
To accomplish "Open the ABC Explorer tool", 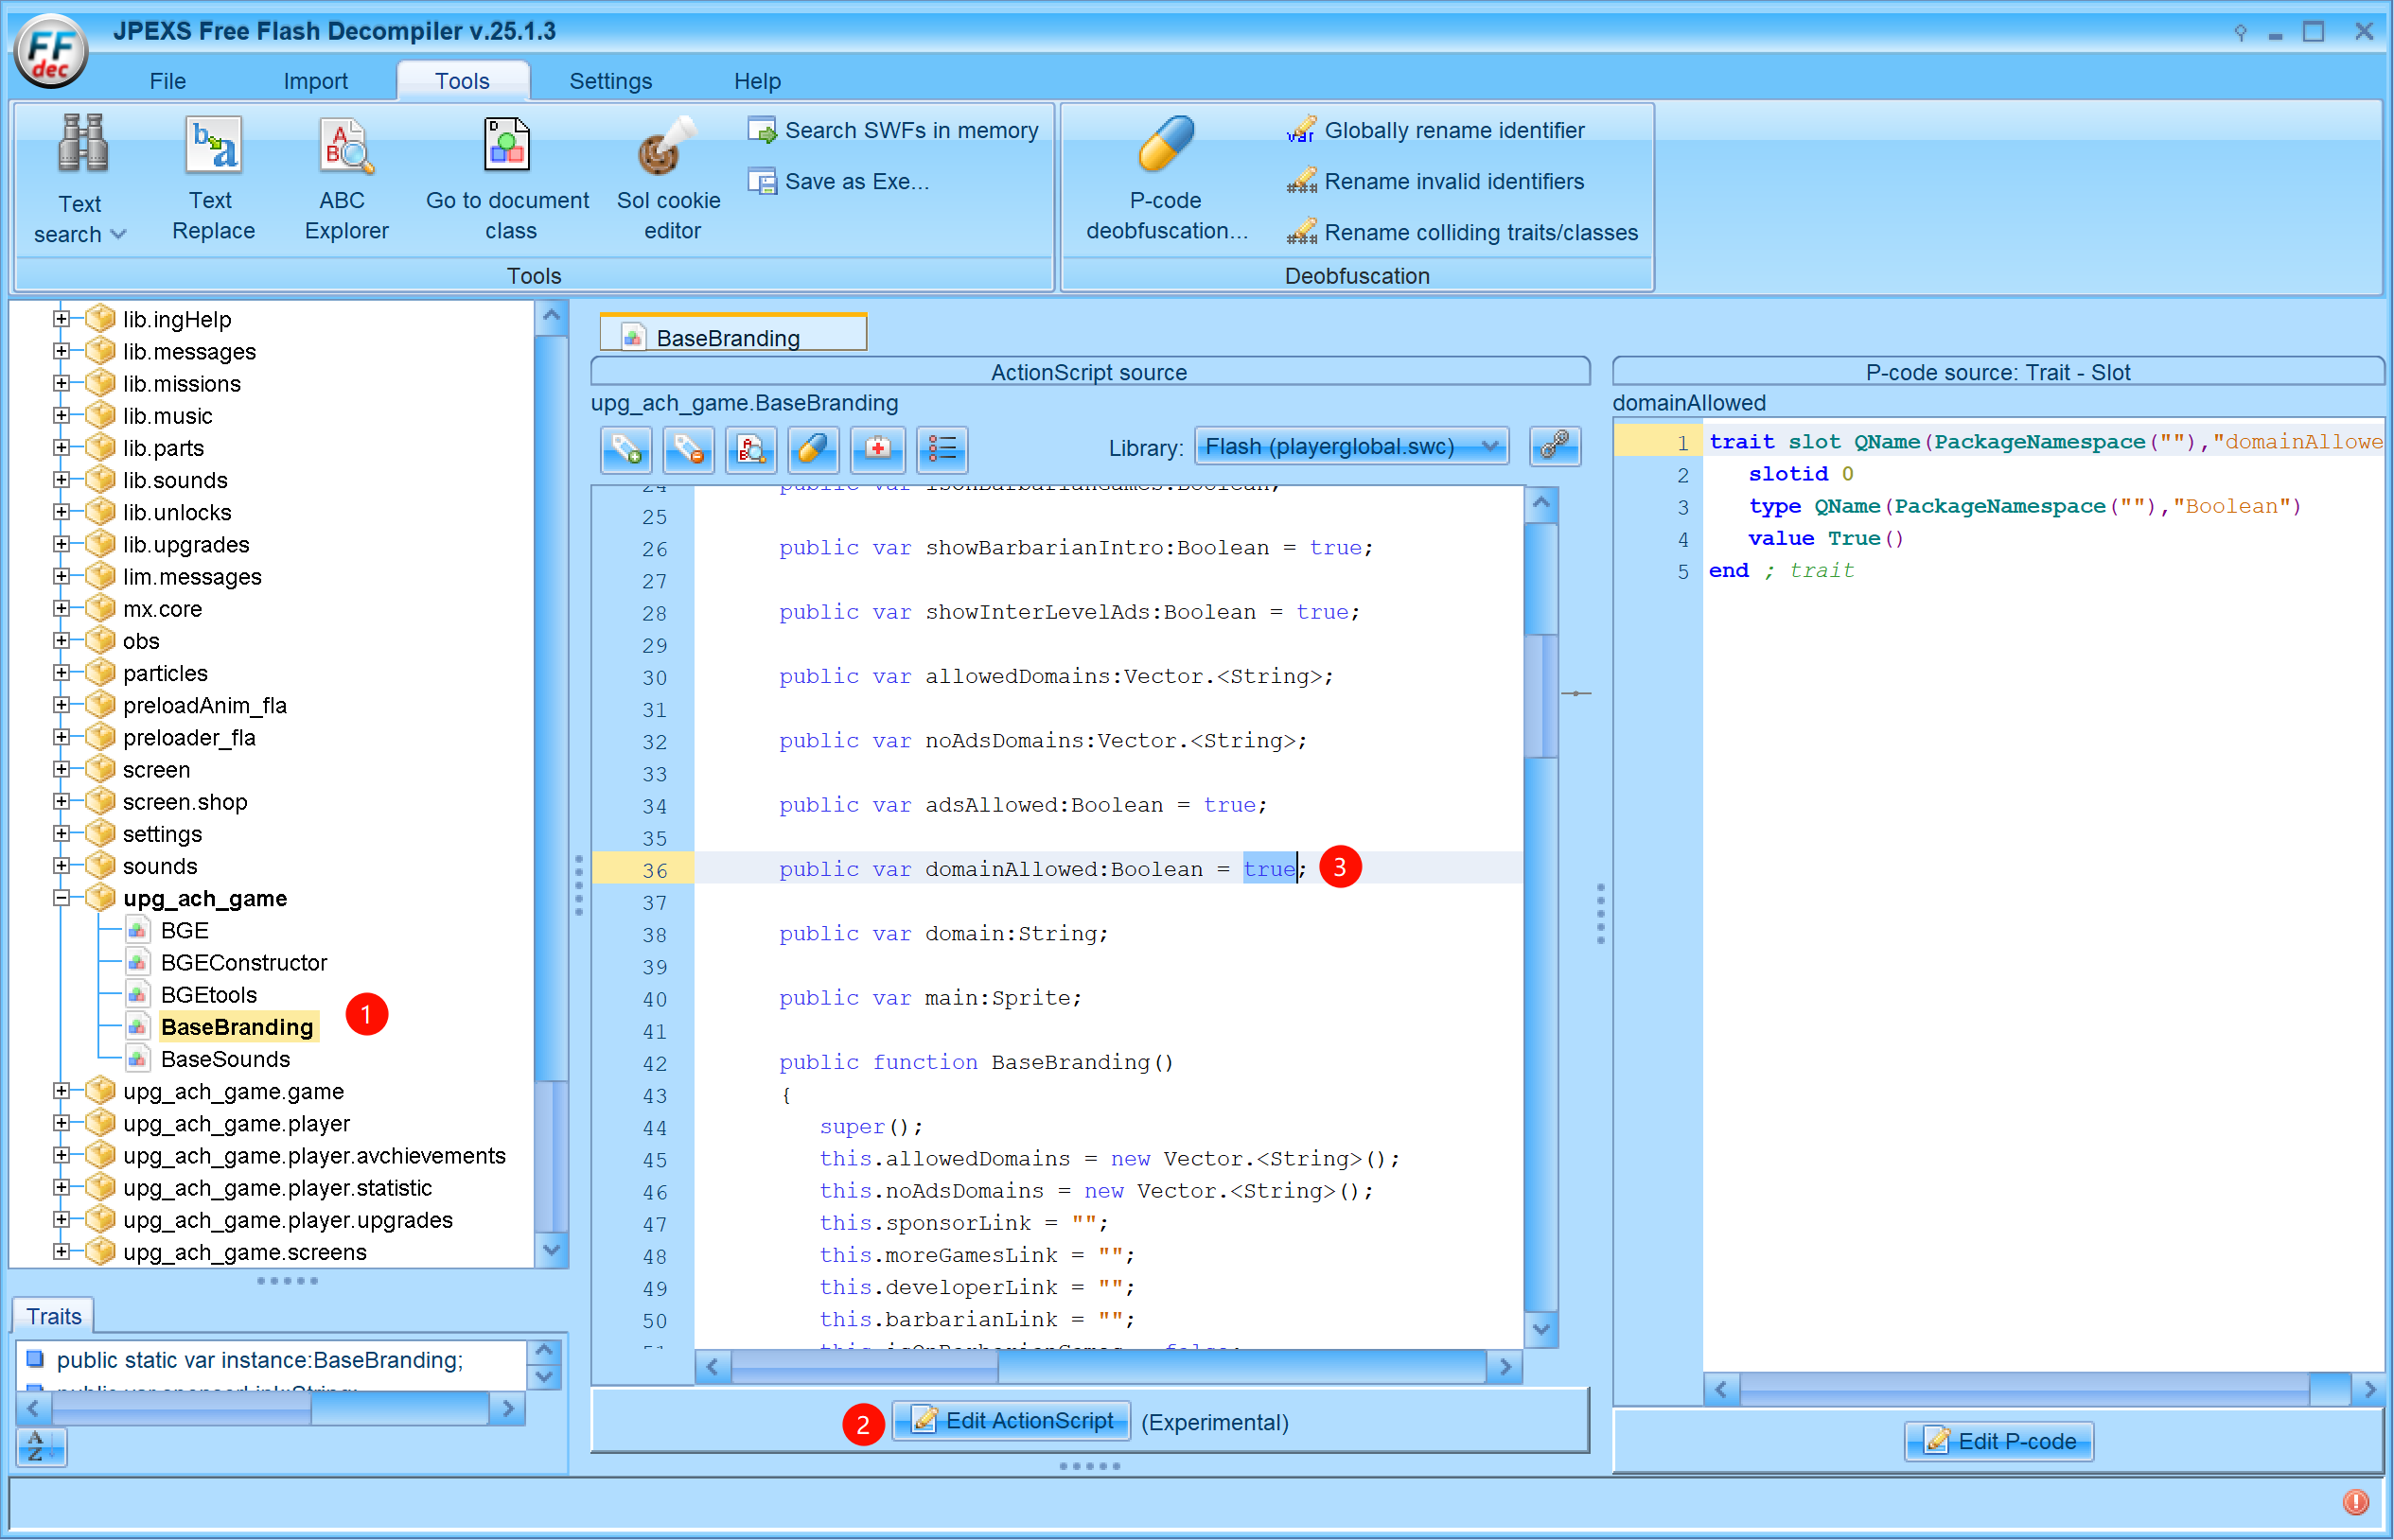I will [345, 147].
